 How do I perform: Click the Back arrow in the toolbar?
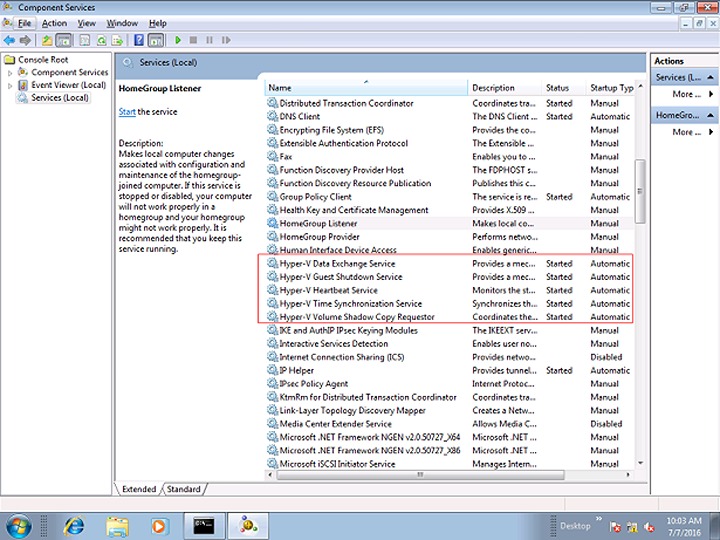point(9,40)
